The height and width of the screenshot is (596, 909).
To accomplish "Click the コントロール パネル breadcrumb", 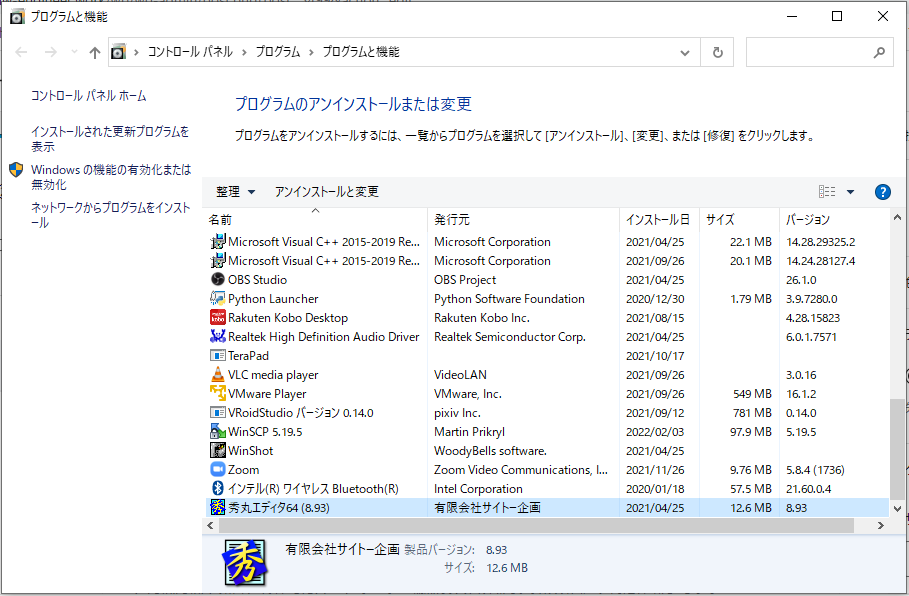I will [x=190, y=52].
